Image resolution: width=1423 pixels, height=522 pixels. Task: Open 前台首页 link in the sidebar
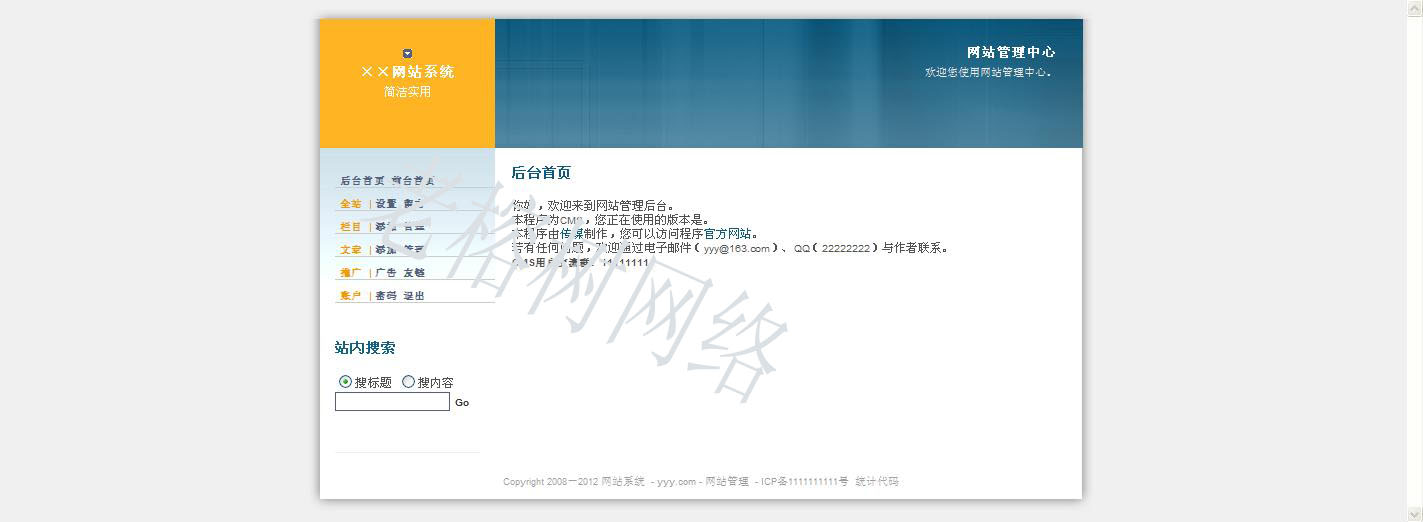[413, 181]
